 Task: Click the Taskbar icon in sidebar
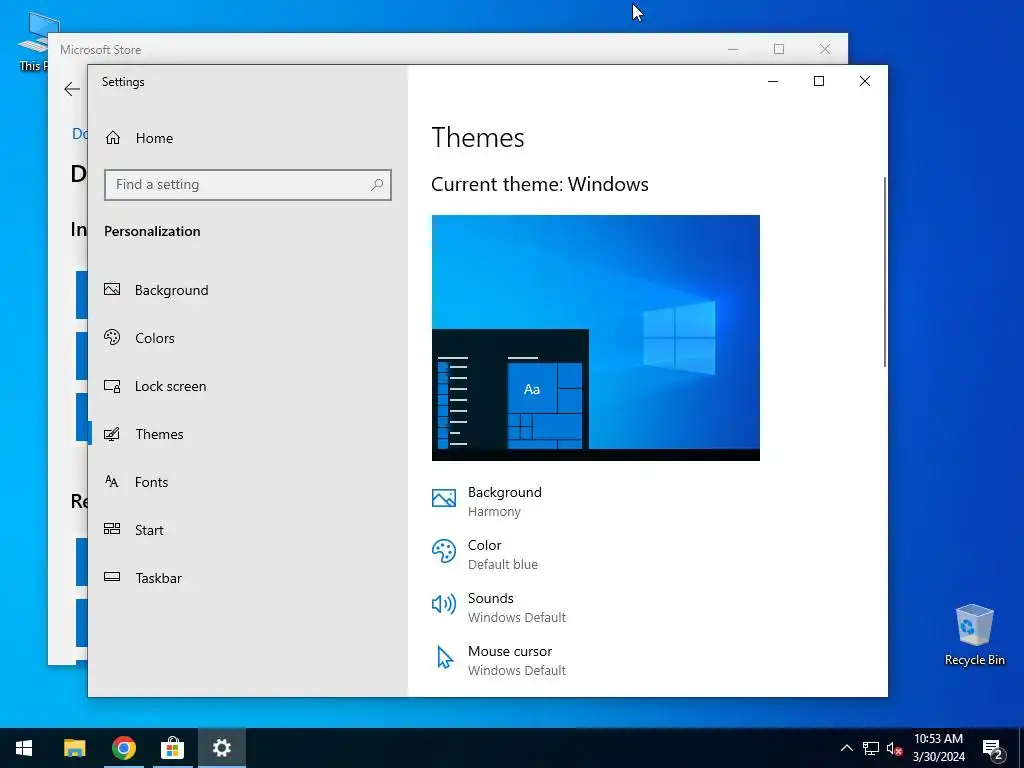(x=112, y=577)
